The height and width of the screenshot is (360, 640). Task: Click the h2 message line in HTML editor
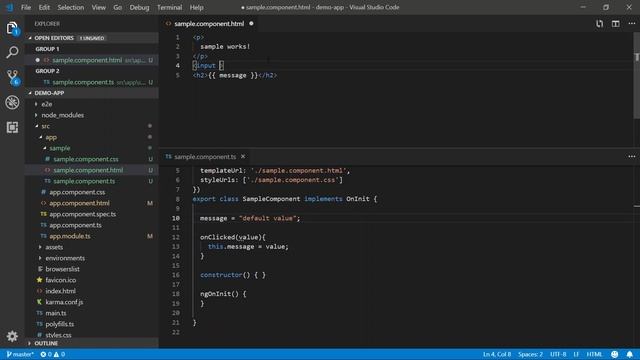click(235, 76)
